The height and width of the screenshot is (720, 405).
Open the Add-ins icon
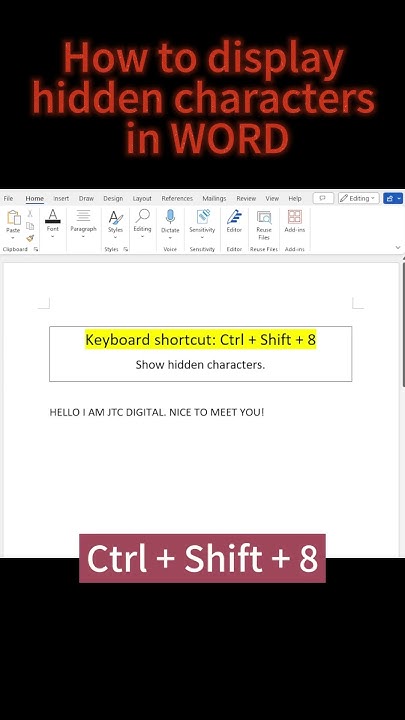(x=294, y=217)
